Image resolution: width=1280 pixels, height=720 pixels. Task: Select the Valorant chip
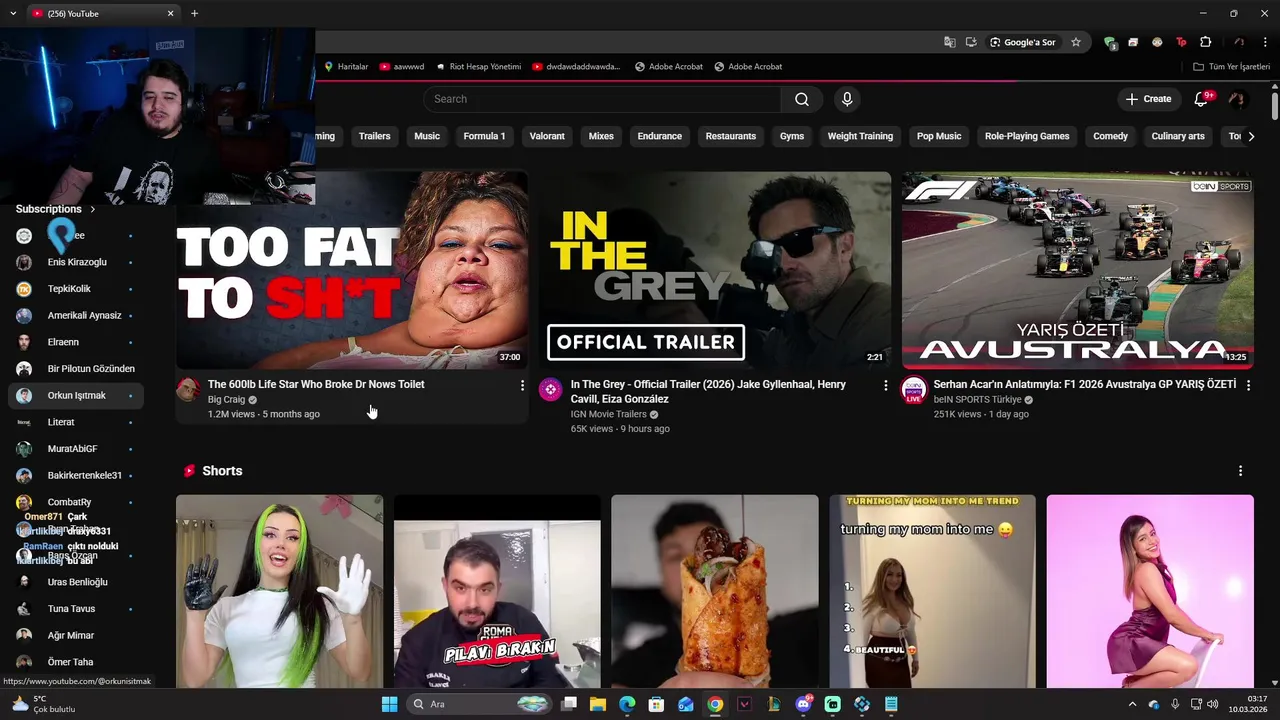547,136
